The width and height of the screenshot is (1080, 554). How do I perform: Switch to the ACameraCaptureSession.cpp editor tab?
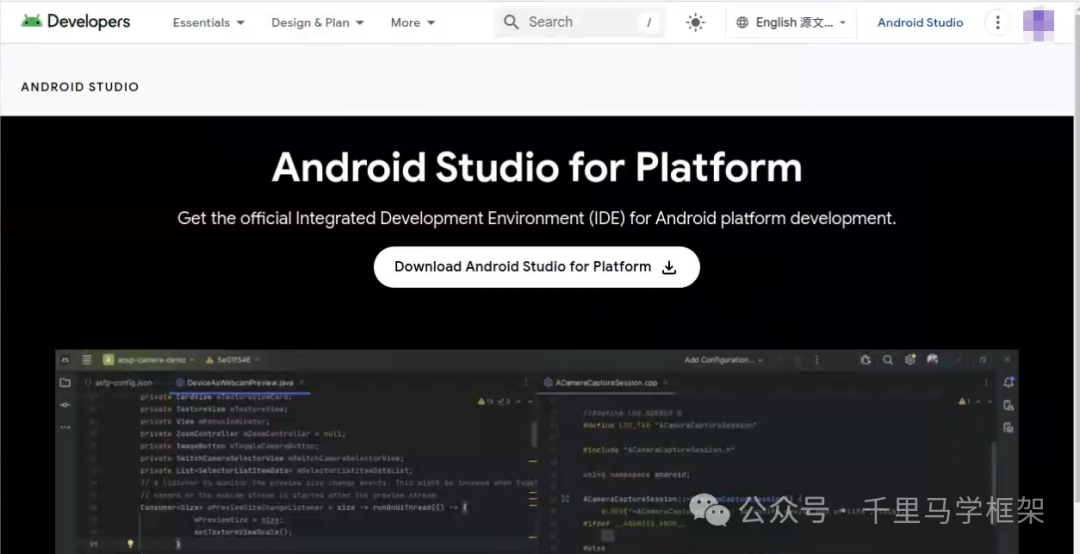[x=606, y=382]
